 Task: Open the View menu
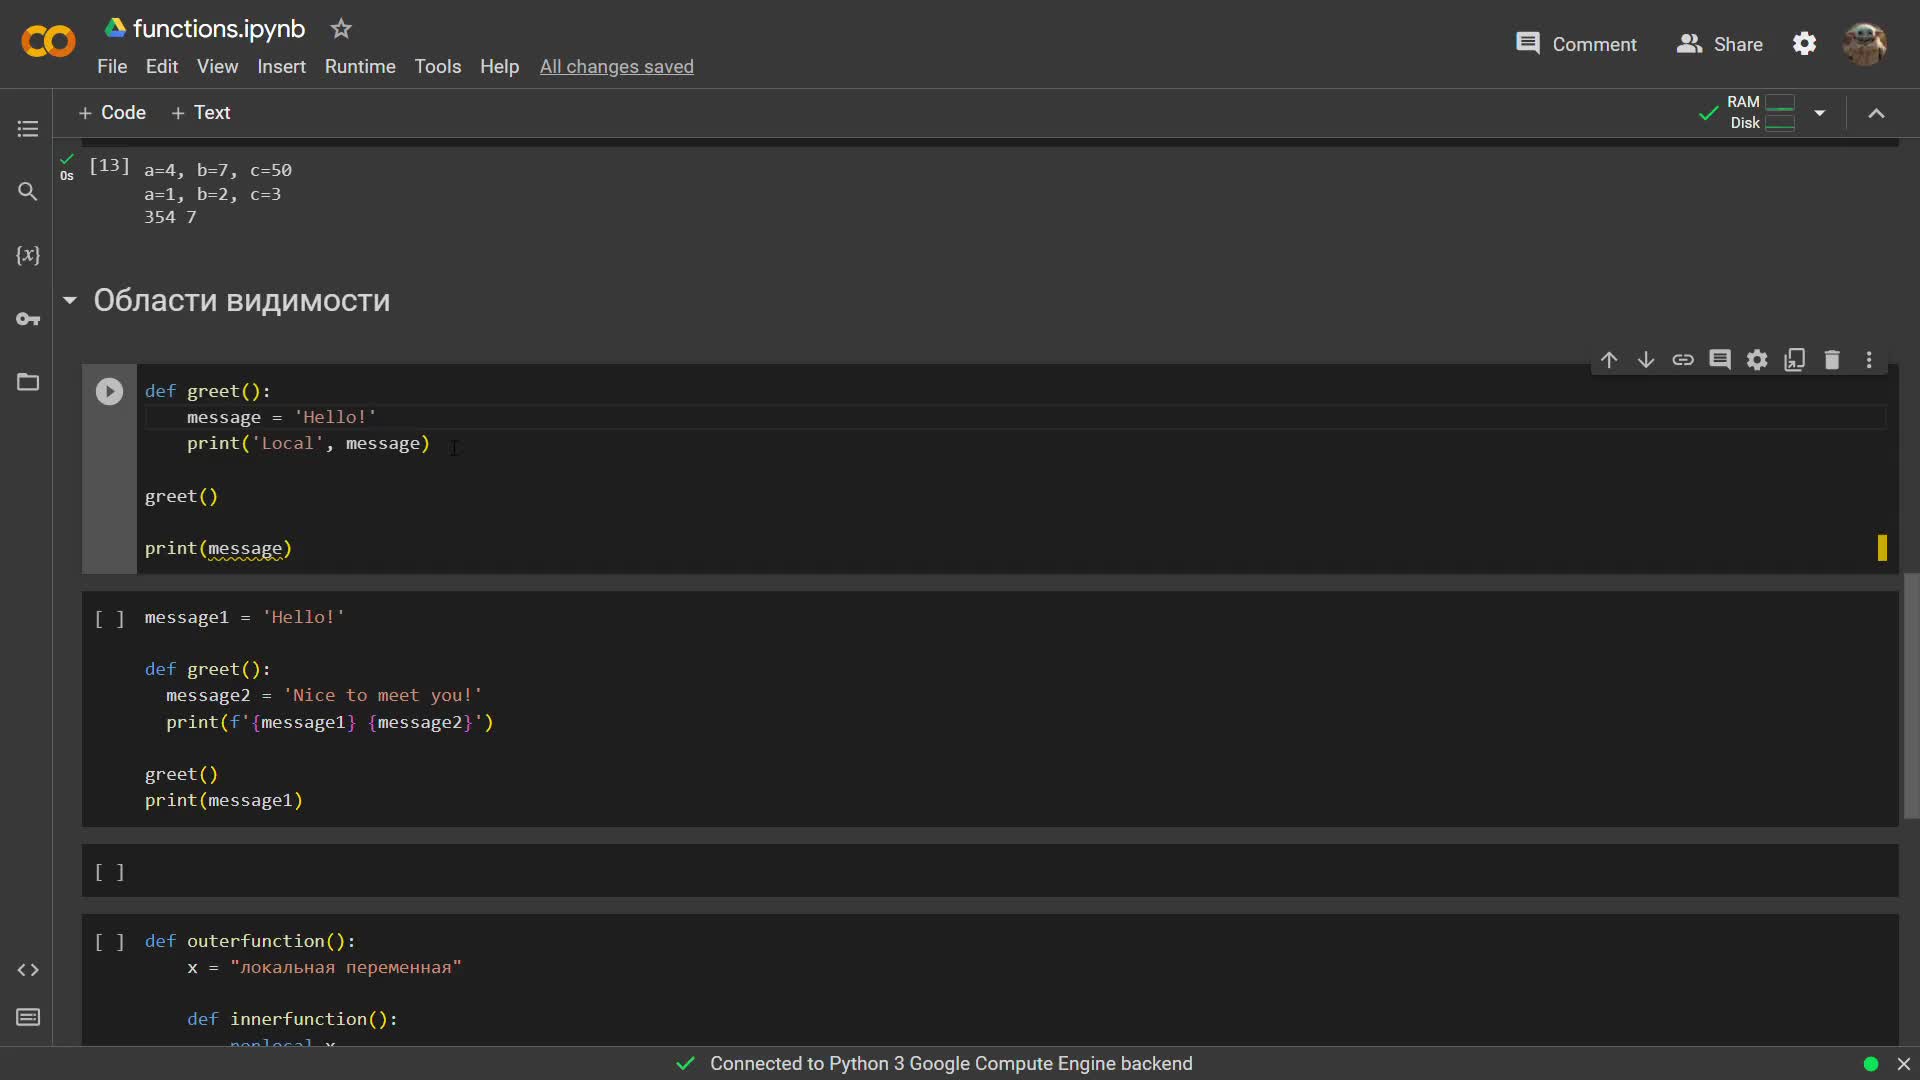(x=217, y=66)
